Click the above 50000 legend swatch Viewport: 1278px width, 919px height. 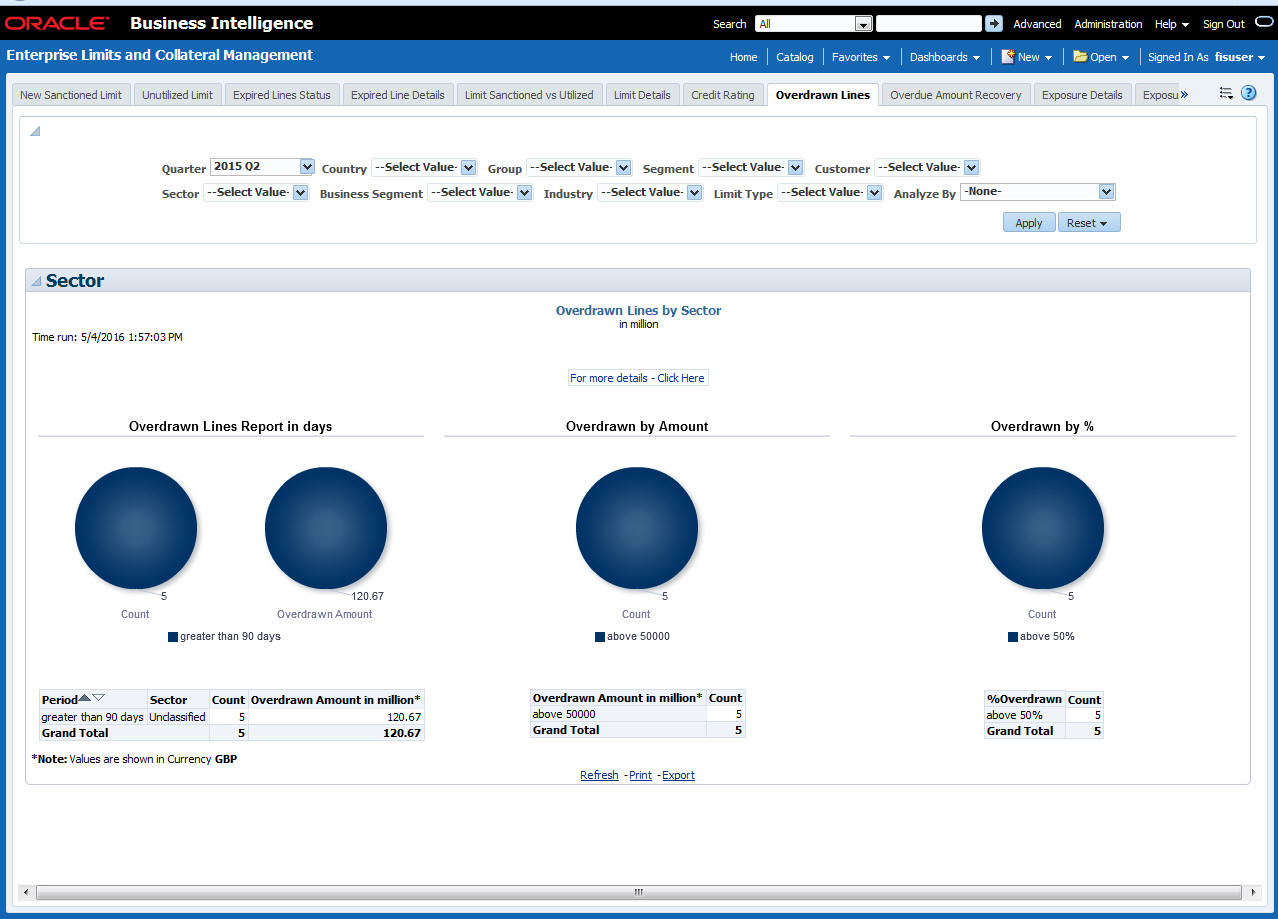(600, 636)
